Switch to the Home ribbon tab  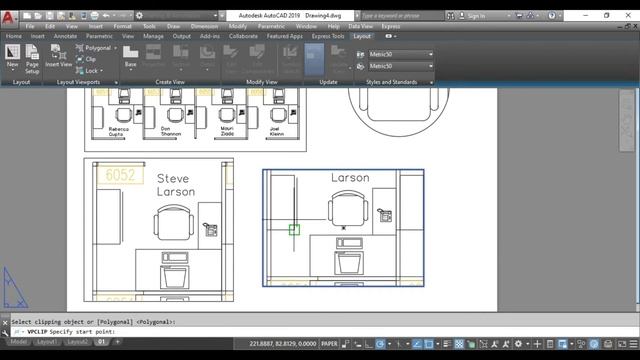pyautogui.click(x=13, y=36)
